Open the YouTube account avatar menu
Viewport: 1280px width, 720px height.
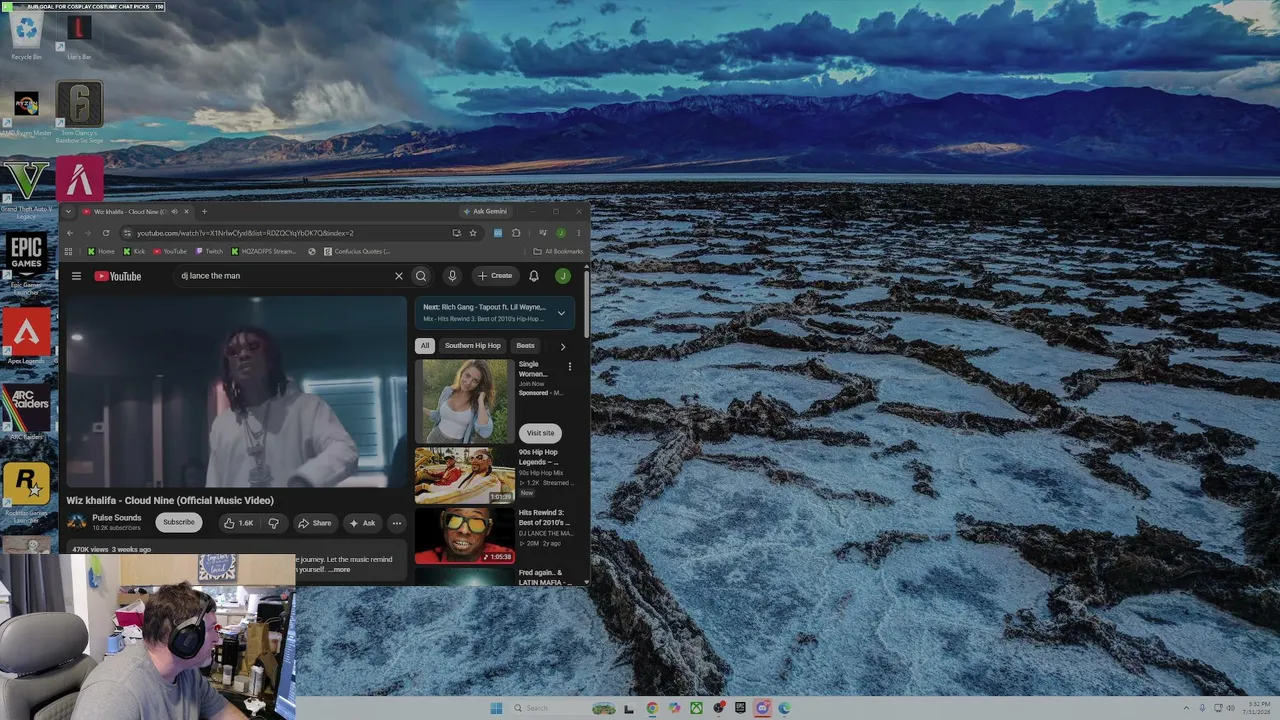point(563,276)
